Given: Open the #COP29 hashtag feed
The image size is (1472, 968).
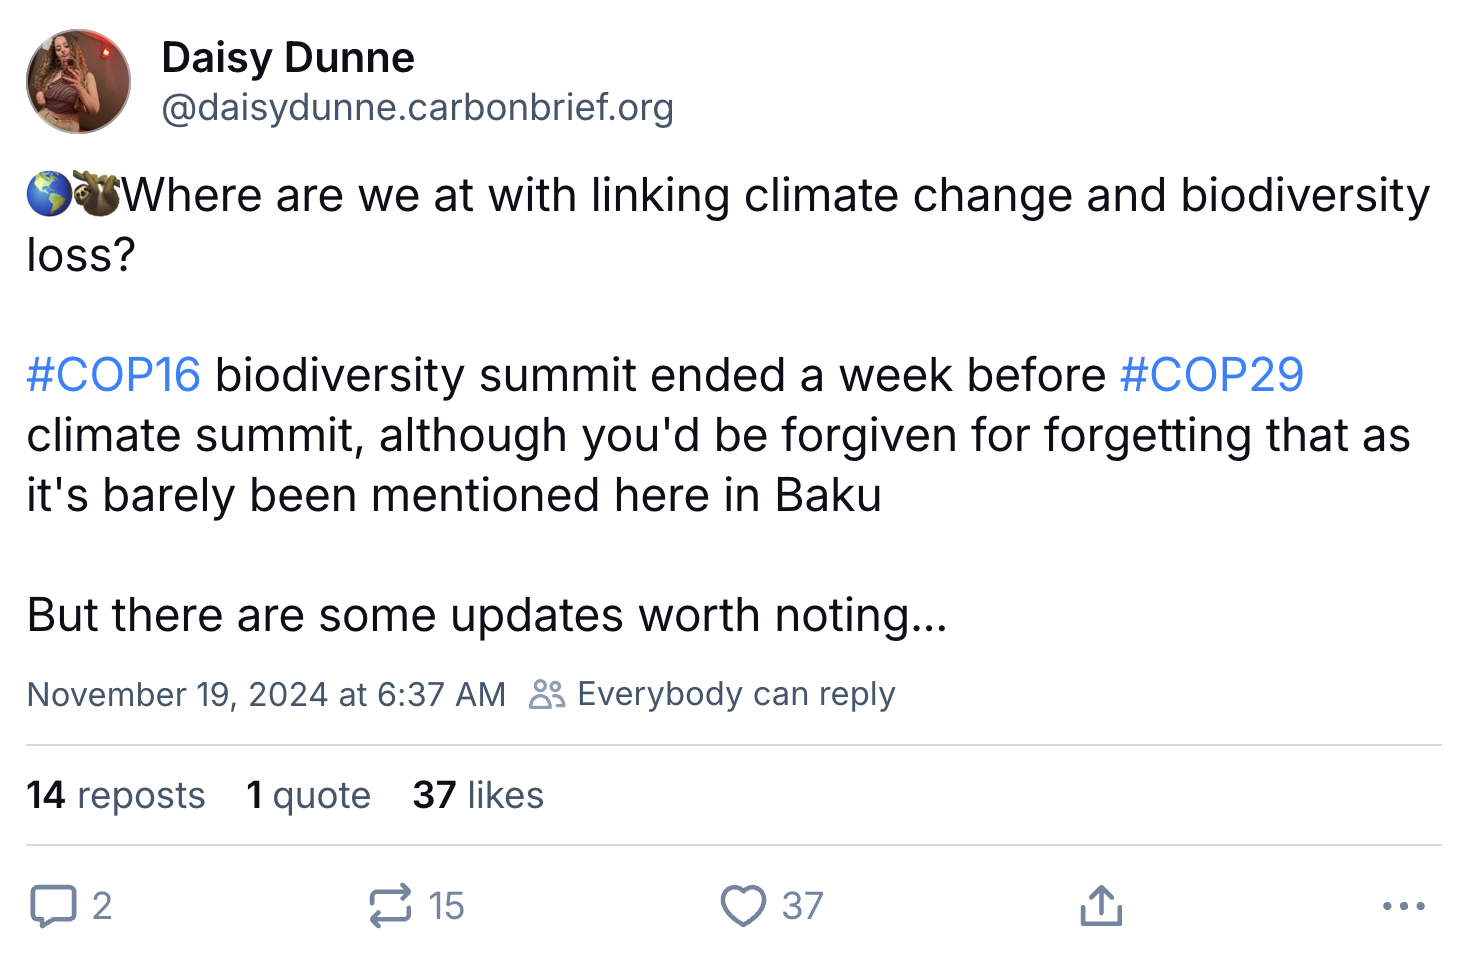Looking at the screenshot, I should [1213, 374].
